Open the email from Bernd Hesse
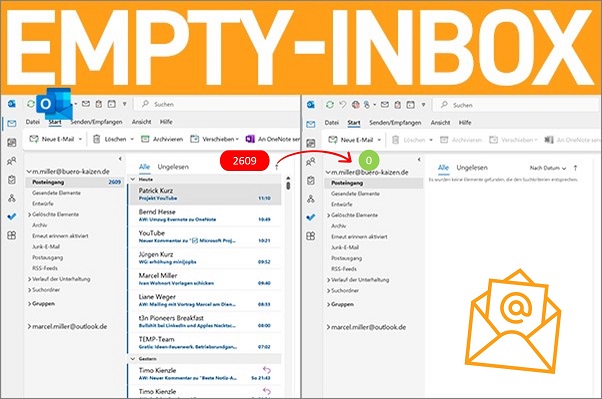Image resolution: width=602 pixels, height=399 pixels. [x=205, y=215]
